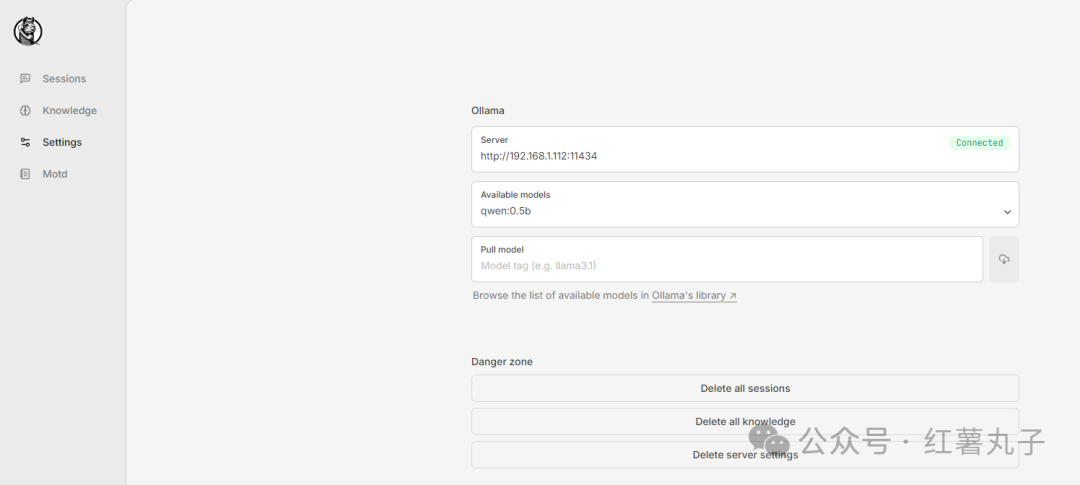The width and height of the screenshot is (1080, 485).
Task: Expand the Available models chevron
Action: click(1007, 212)
